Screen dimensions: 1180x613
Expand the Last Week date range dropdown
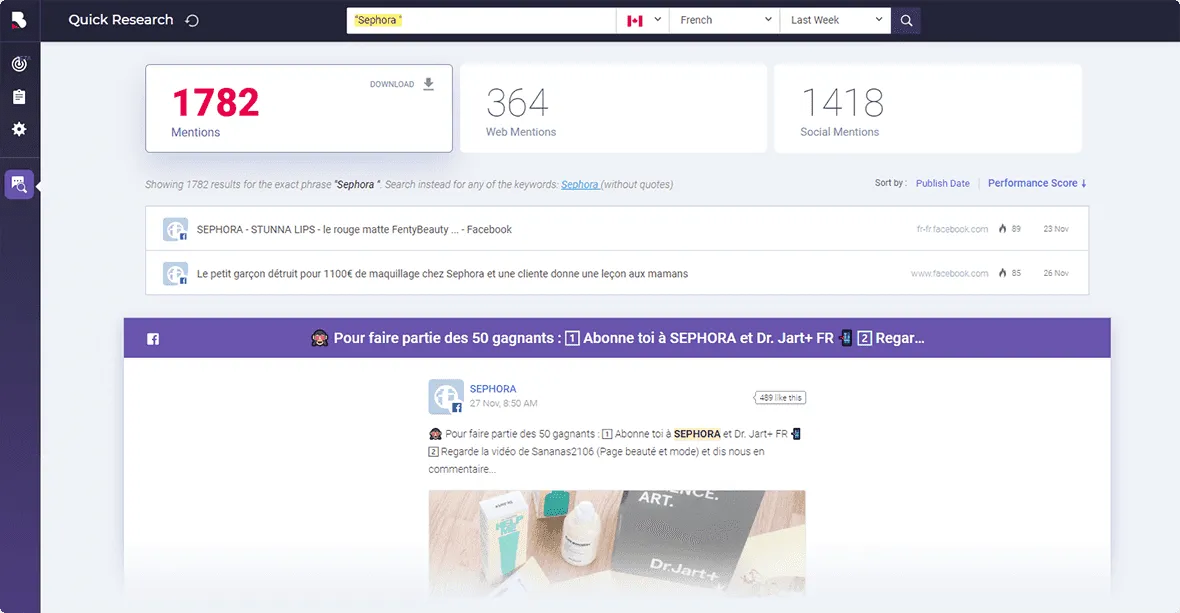pos(835,20)
